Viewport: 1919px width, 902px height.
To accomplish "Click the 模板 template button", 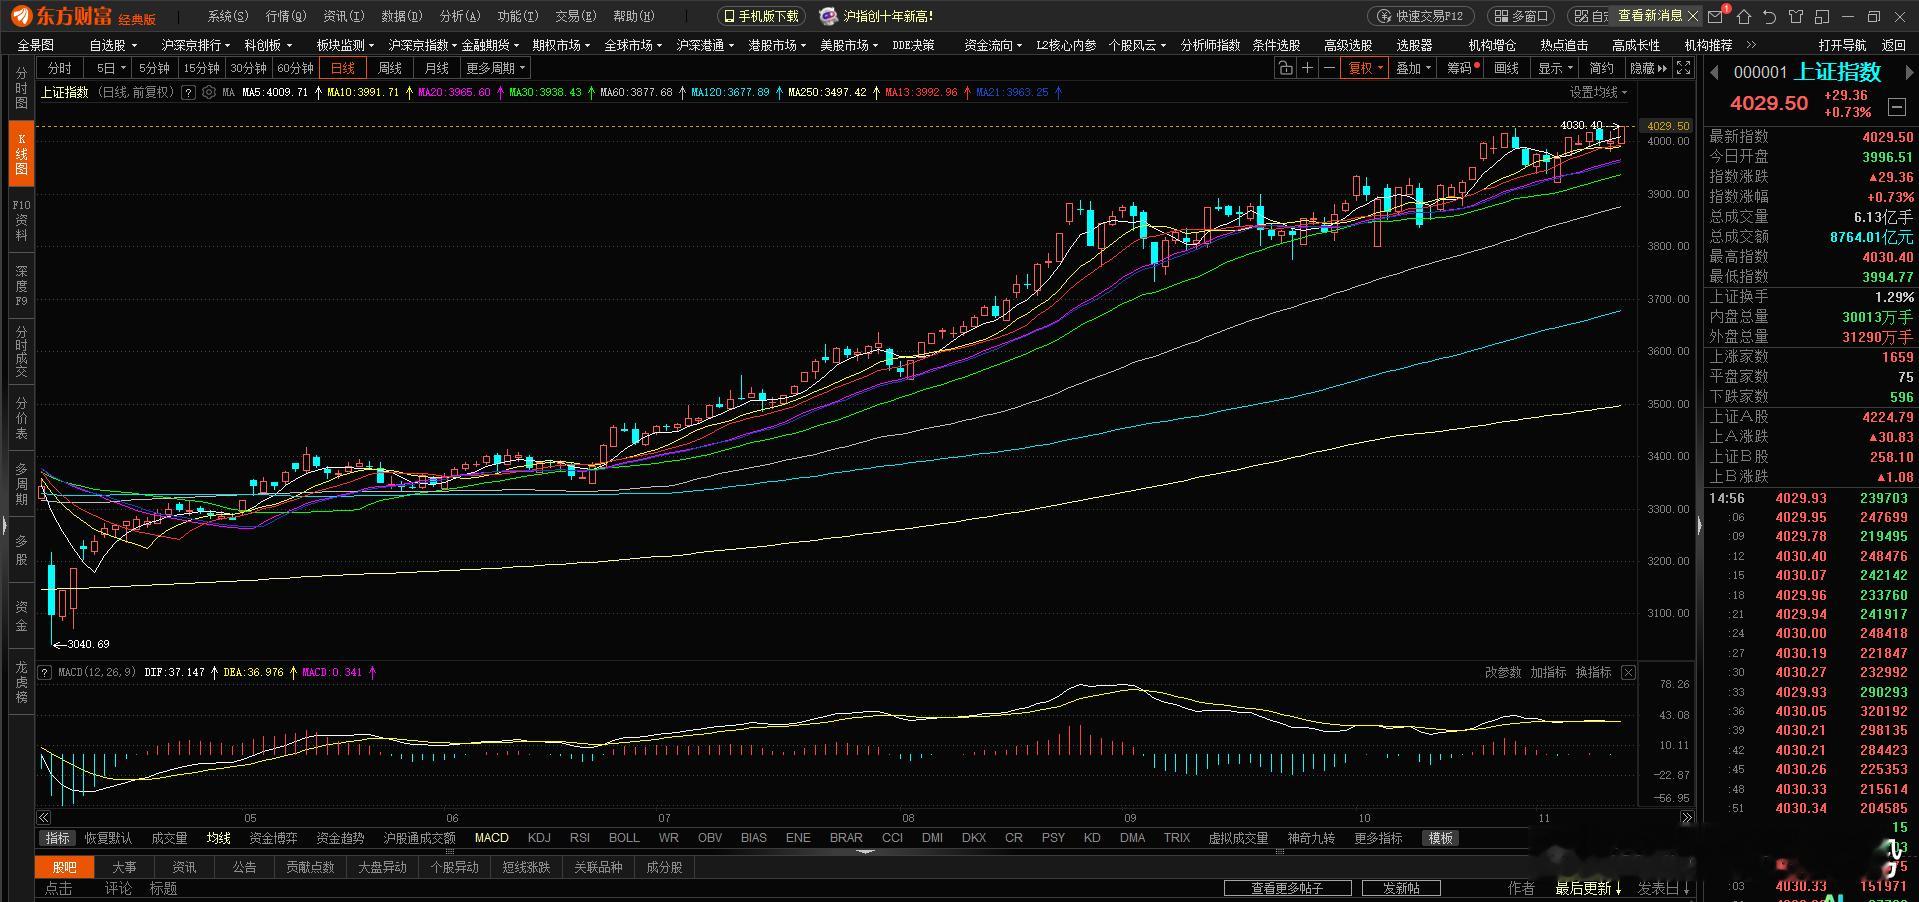I will click(1441, 838).
